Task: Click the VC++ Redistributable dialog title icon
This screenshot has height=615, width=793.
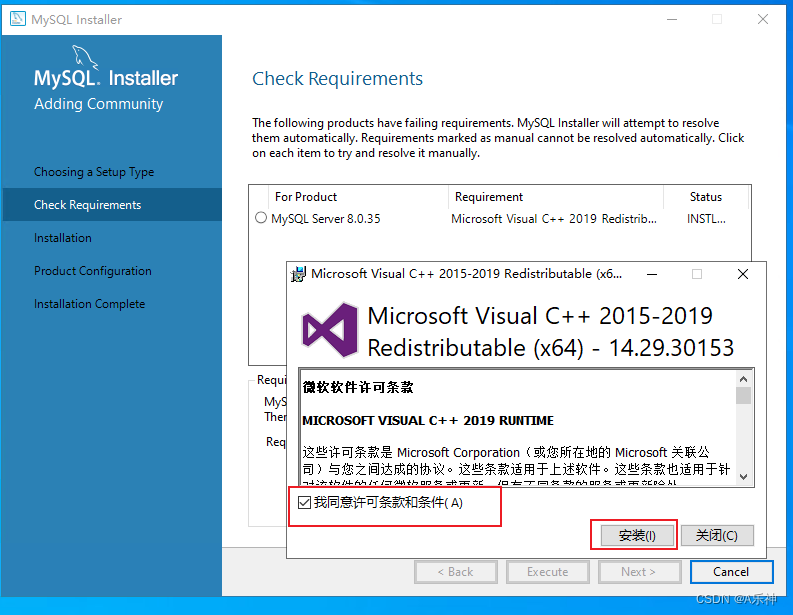Action: [298, 274]
